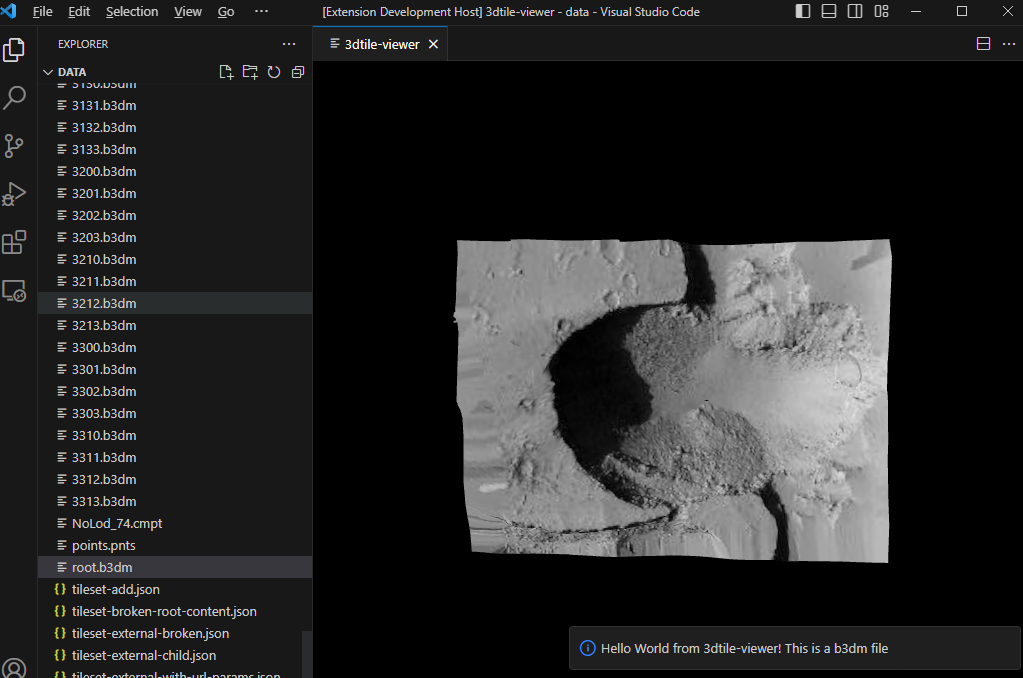
Task: Click the New Folder icon in Explorer
Action: pos(250,72)
